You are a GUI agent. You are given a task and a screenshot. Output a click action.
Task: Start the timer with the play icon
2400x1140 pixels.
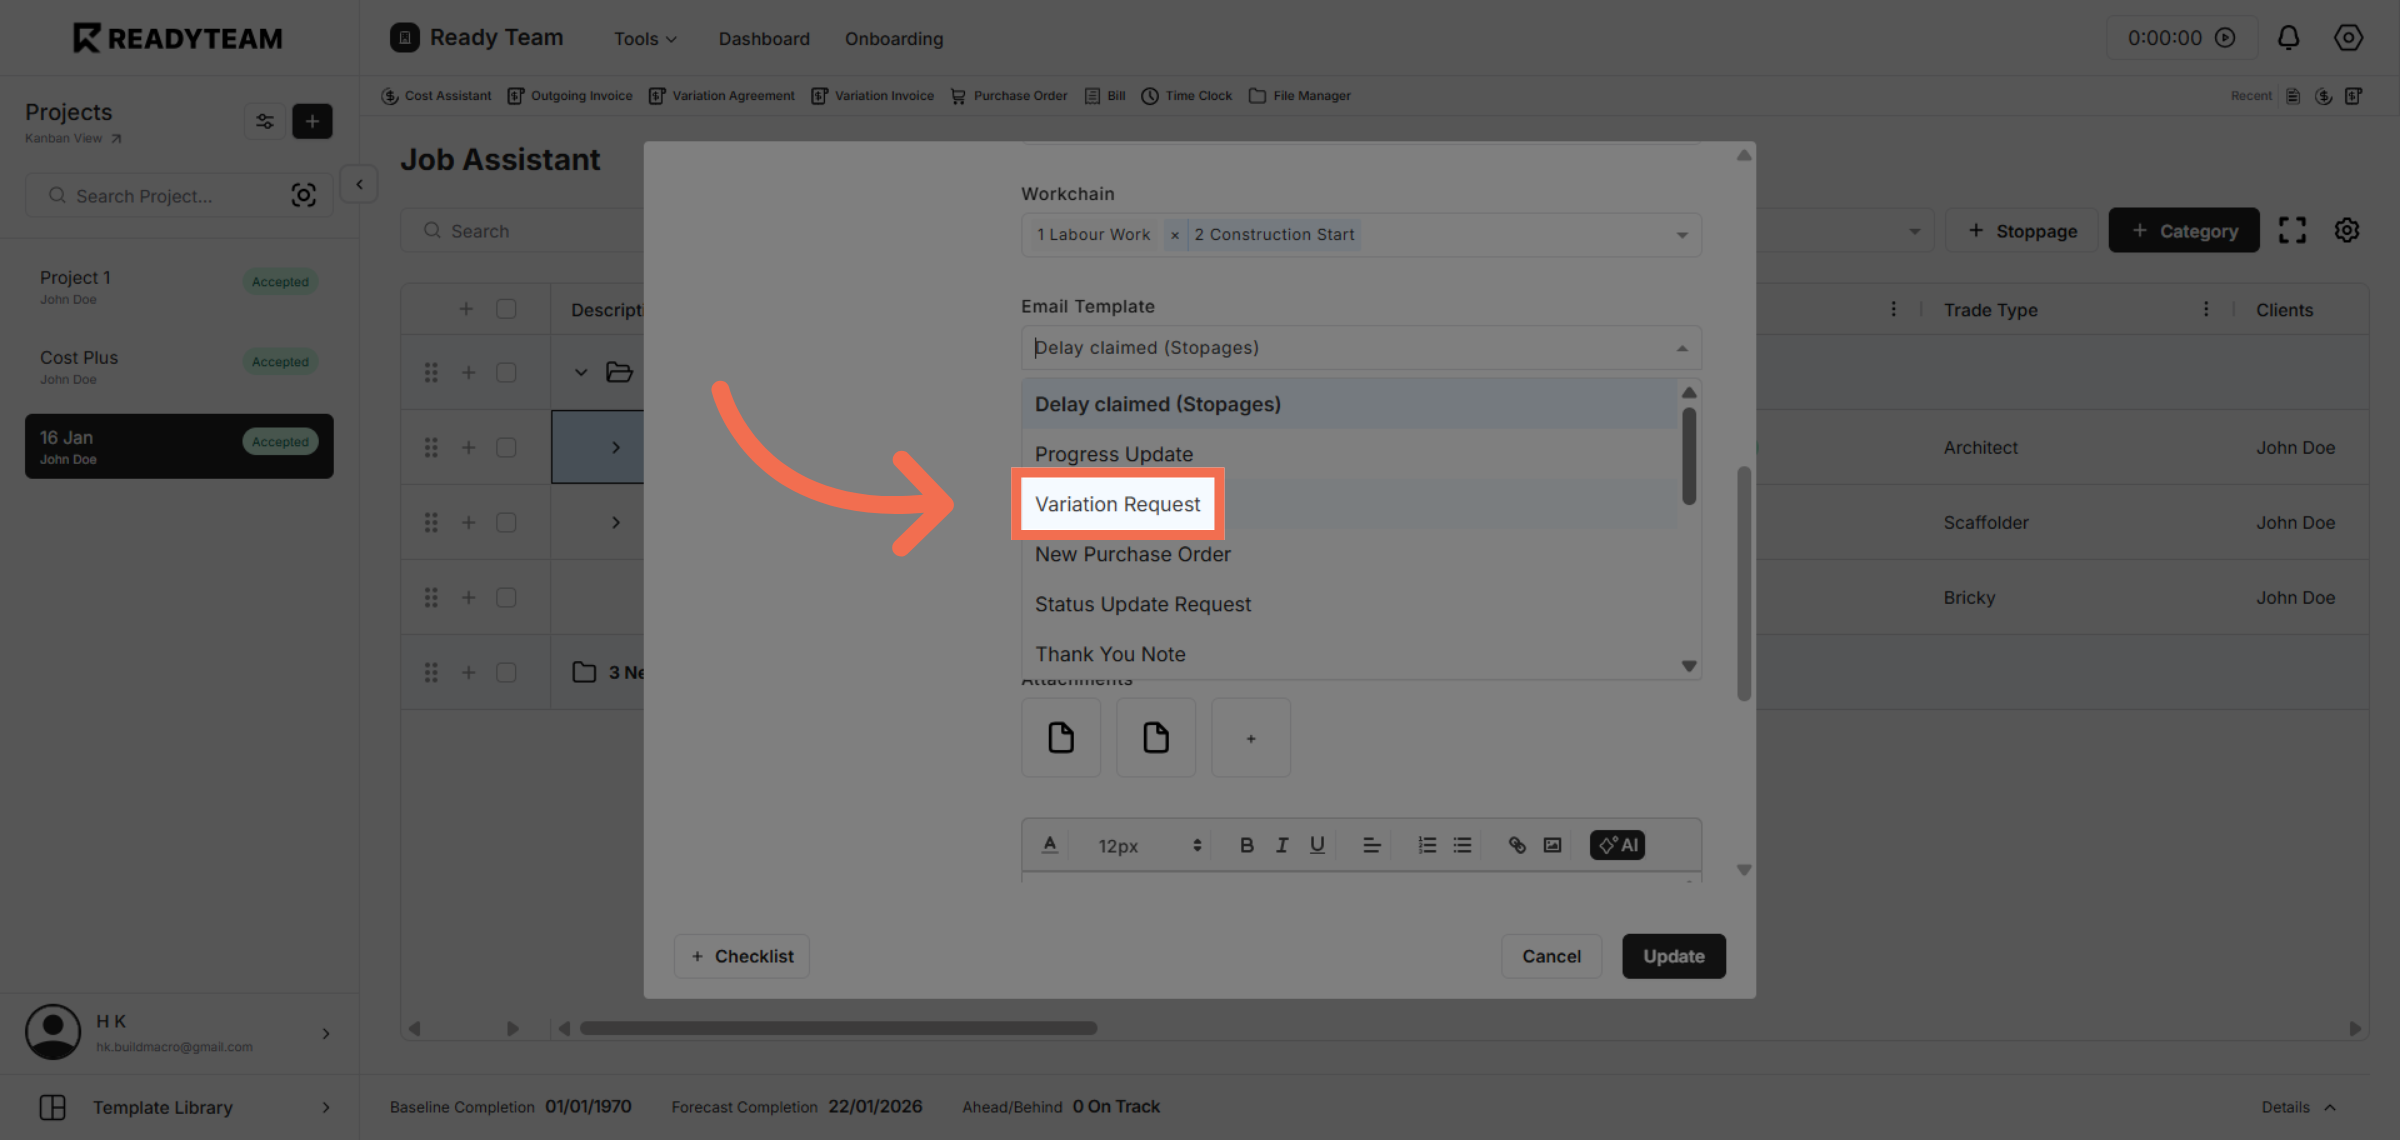[2225, 37]
